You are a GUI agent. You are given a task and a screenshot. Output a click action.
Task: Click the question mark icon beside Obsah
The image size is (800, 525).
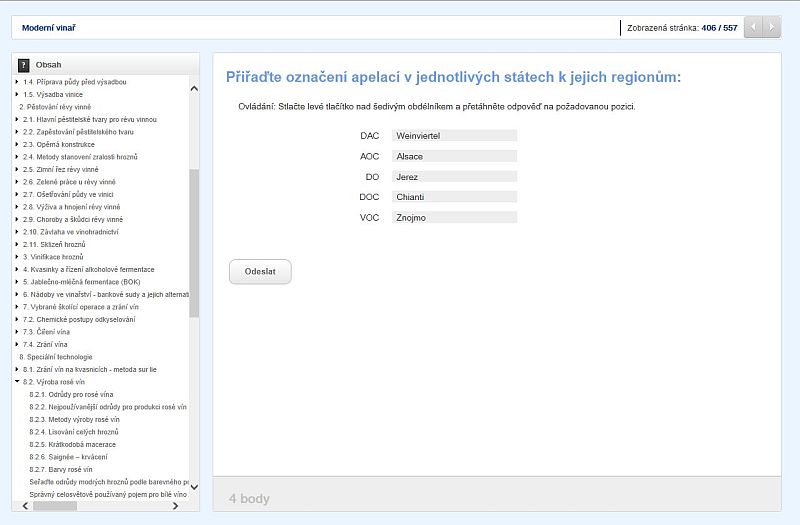pos(23,64)
